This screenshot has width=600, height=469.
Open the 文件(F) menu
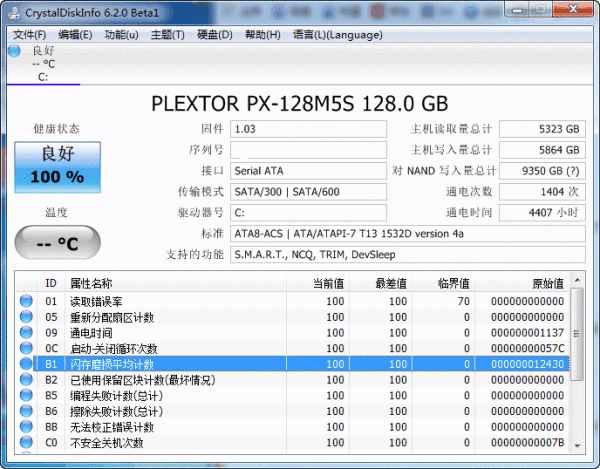tap(29, 35)
